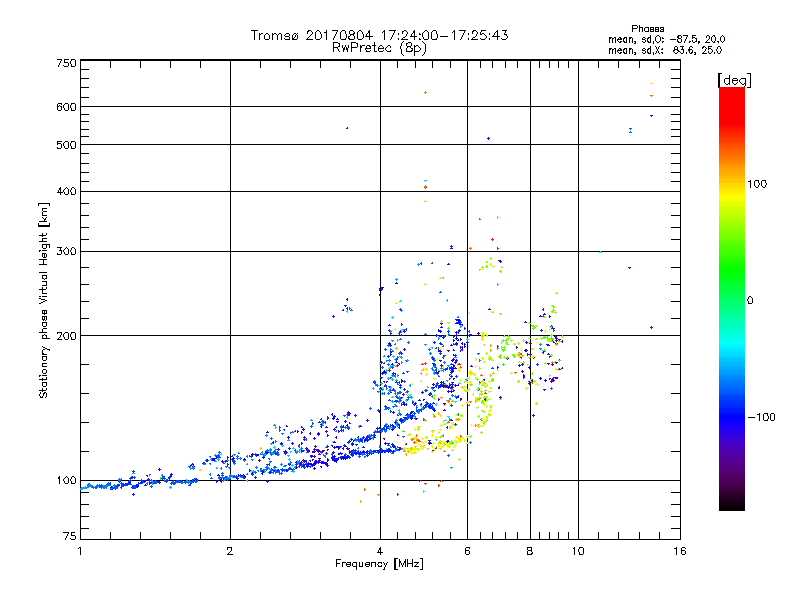This screenshot has width=800, height=600.
Task: Click the y-axis tick label '100'
Action: 66,481
